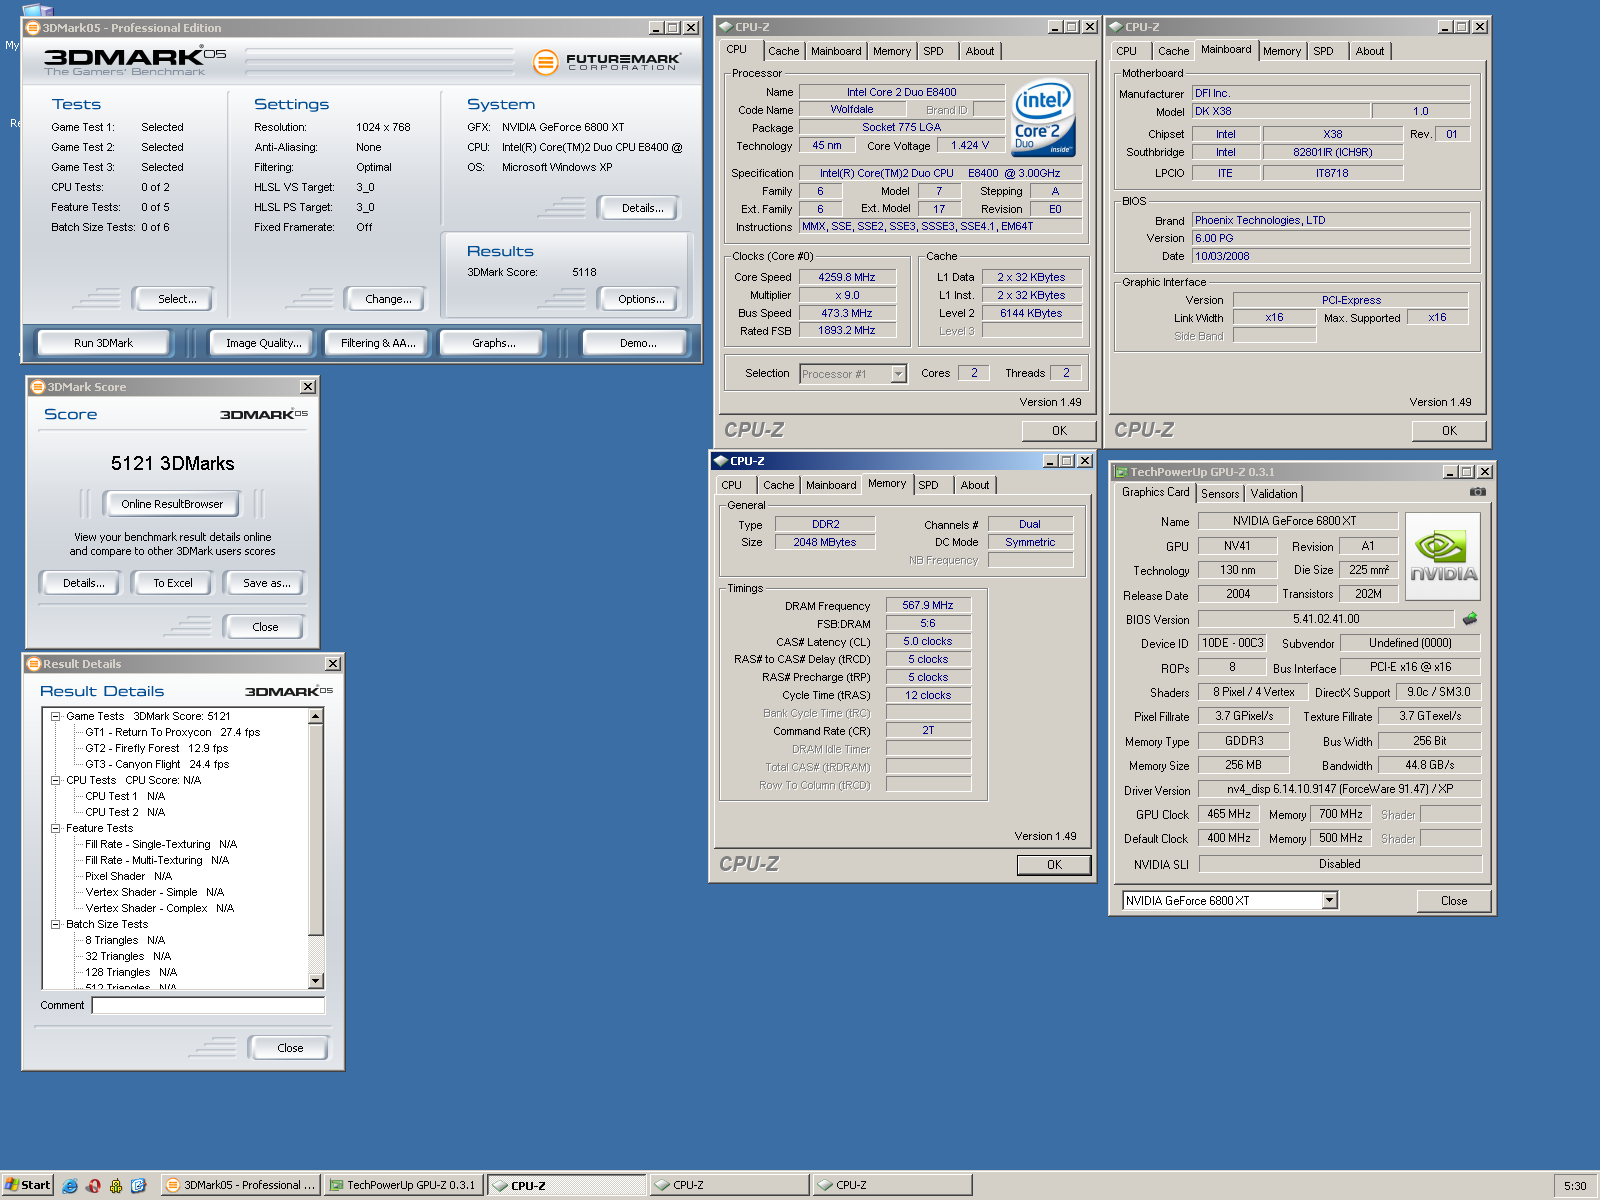This screenshot has width=1600, height=1200.
Task: Collapse the Feature Tests tree node
Action: pyautogui.click(x=56, y=828)
